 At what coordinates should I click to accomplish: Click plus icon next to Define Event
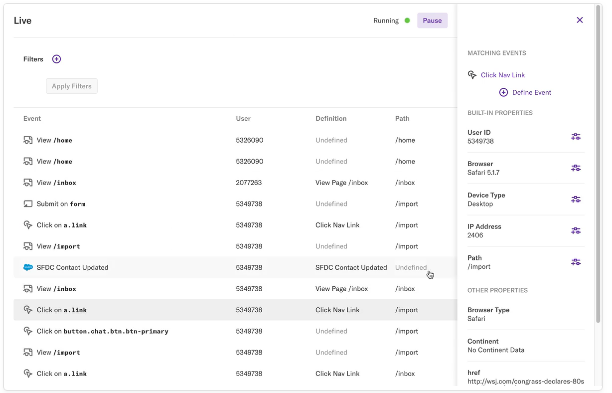(503, 92)
